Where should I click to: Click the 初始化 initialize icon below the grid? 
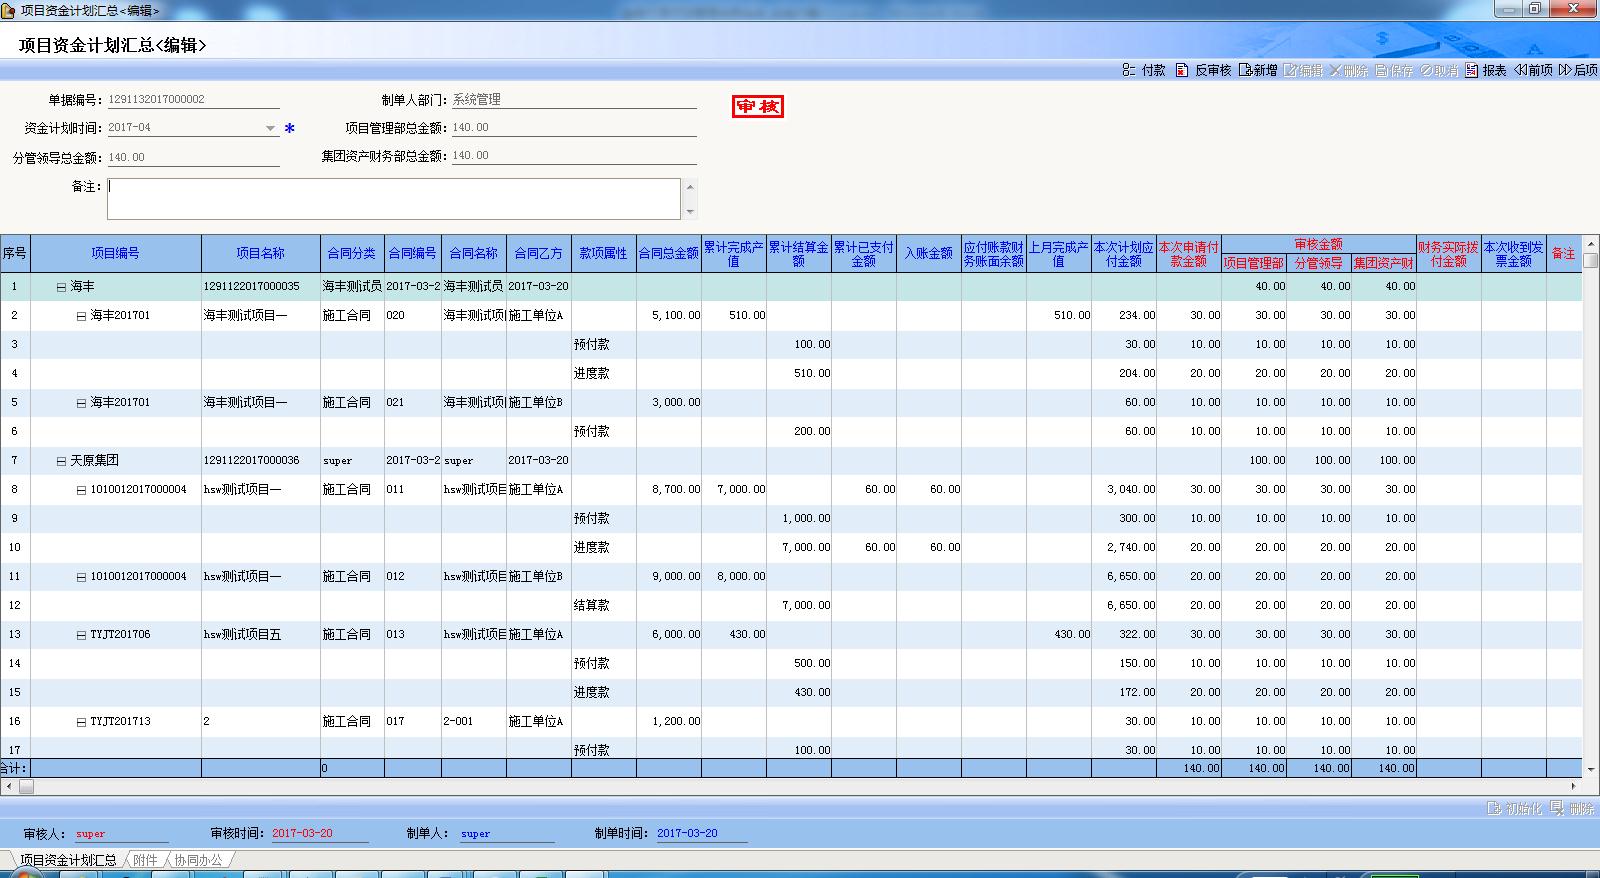tap(1494, 808)
